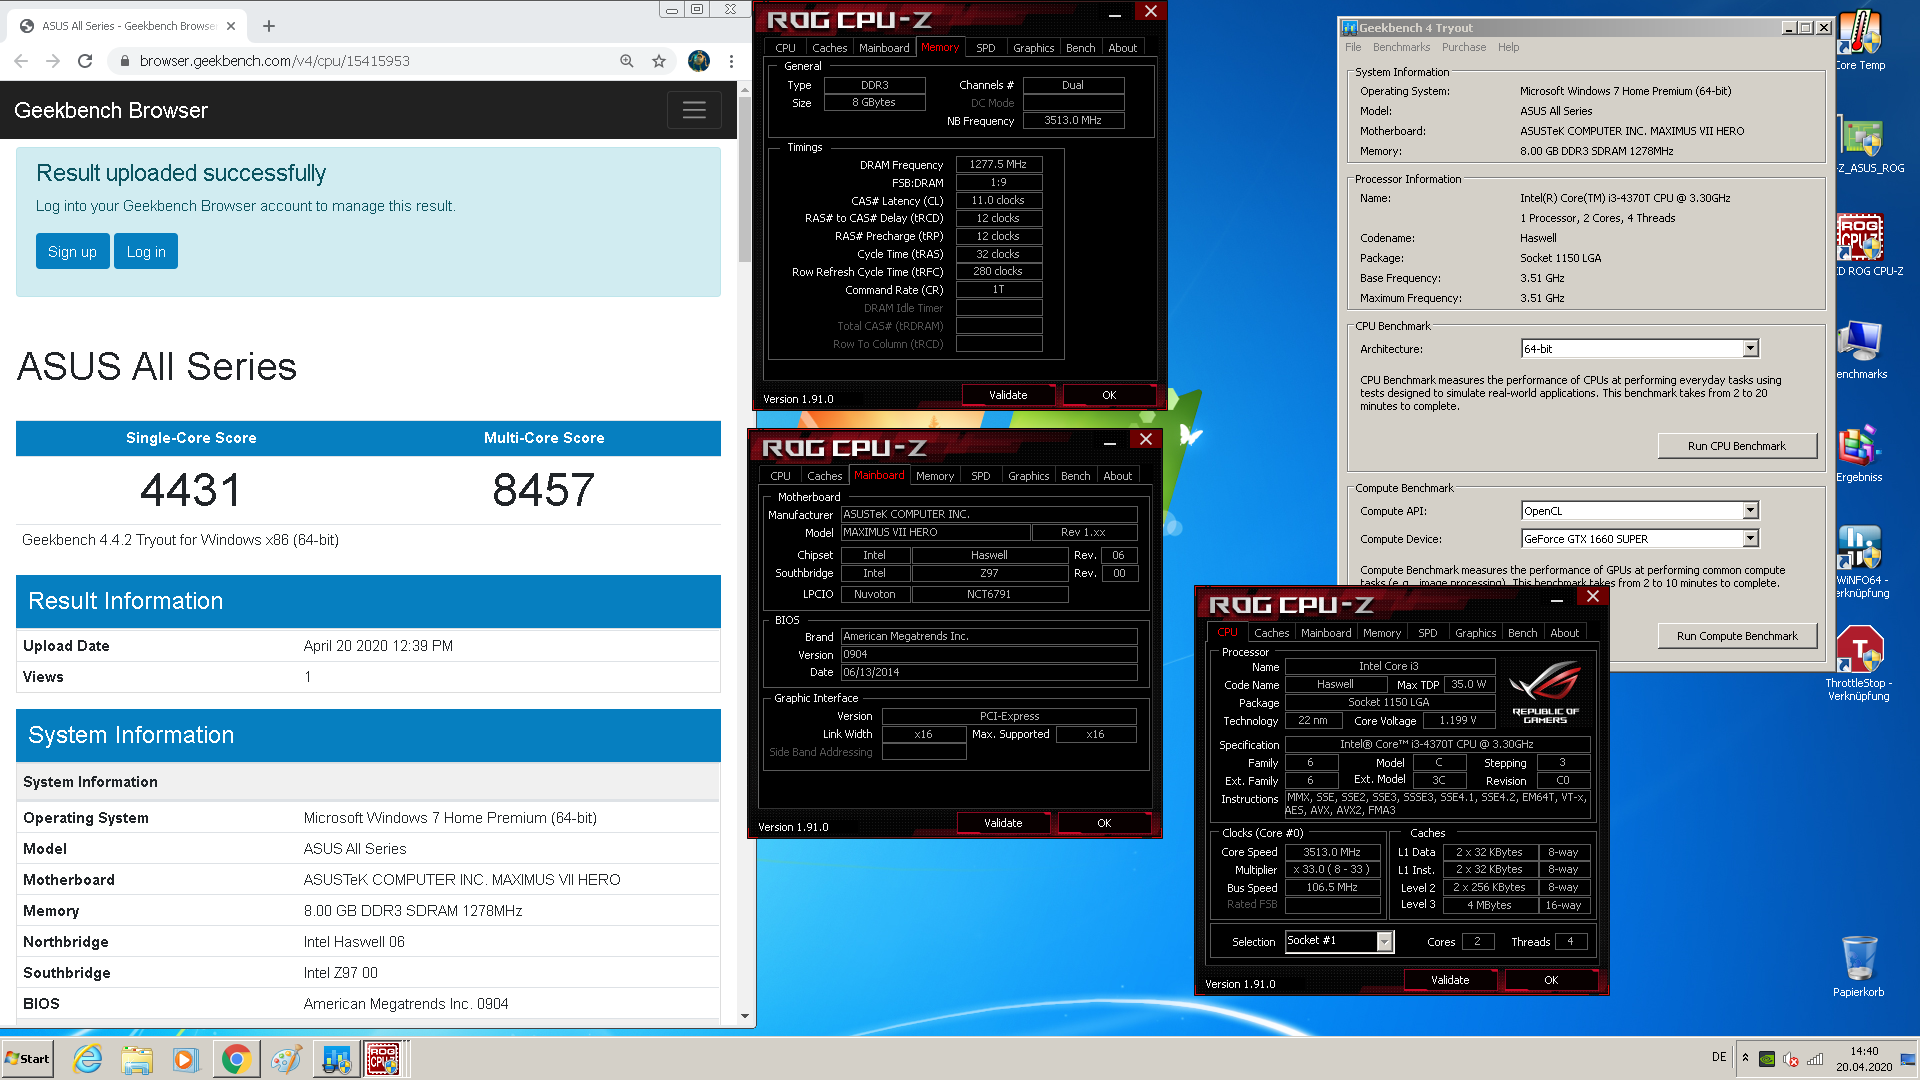Click Log in on Geekbench page
1920x1080 pixels.
click(146, 252)
